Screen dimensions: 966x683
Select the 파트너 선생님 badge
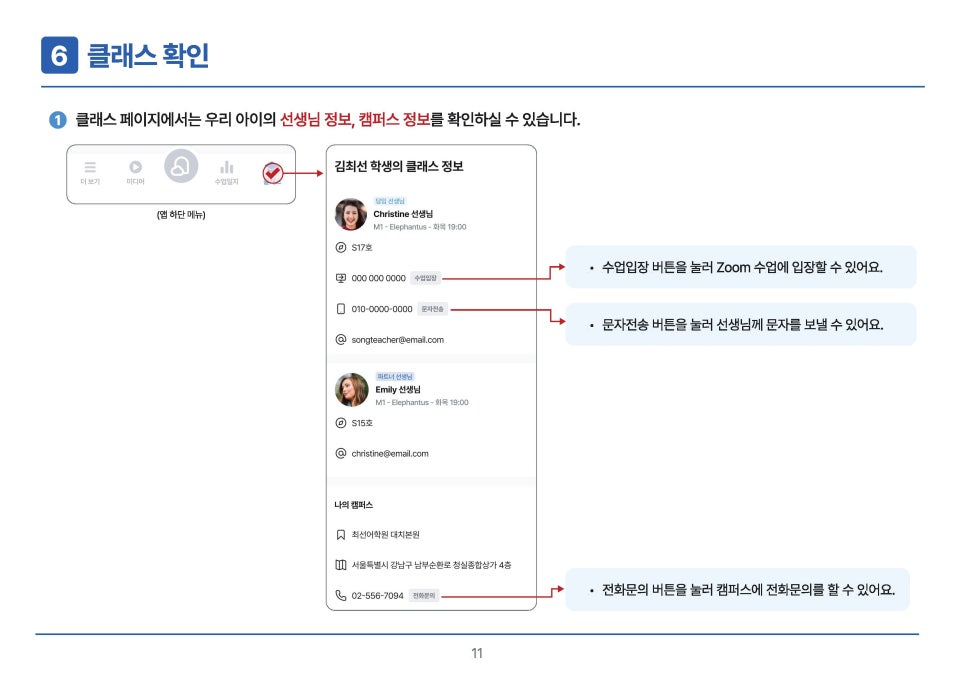(x=395, y=374)
